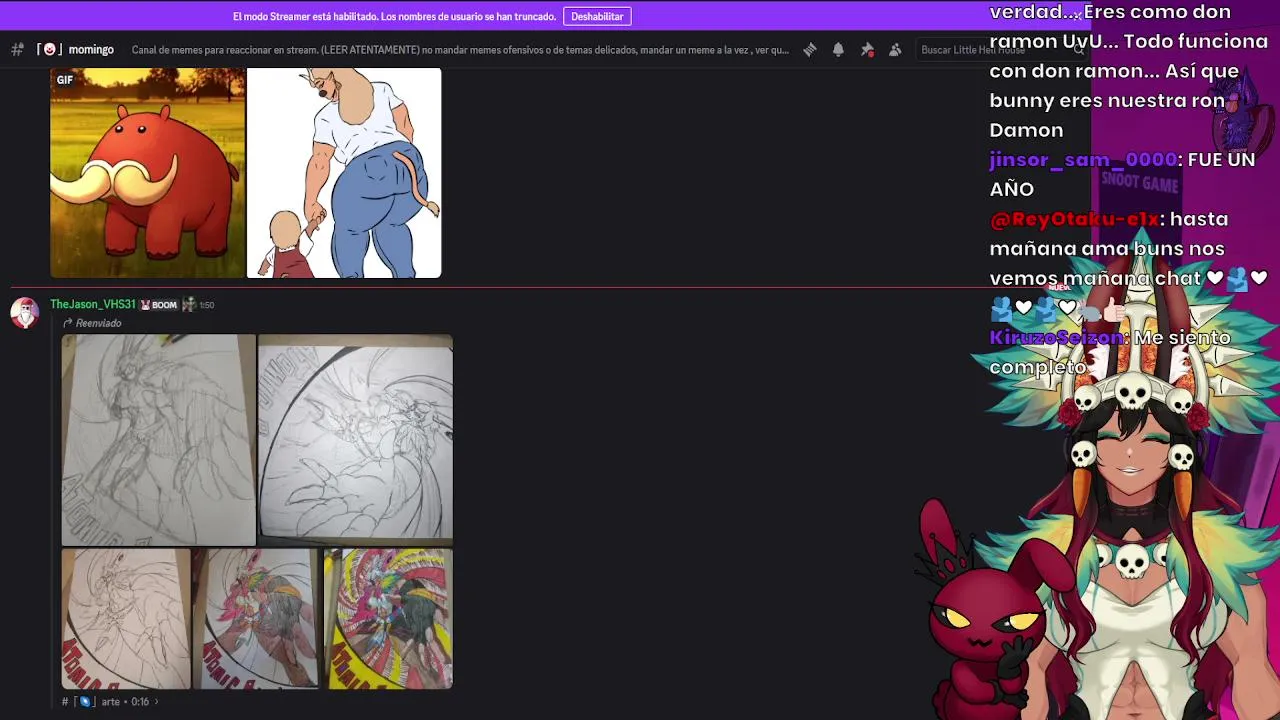This screenshot has width=1280, height=720.
Task: Click the Deshabilitar streamer mode button
Action: click(x=597, y=16)
